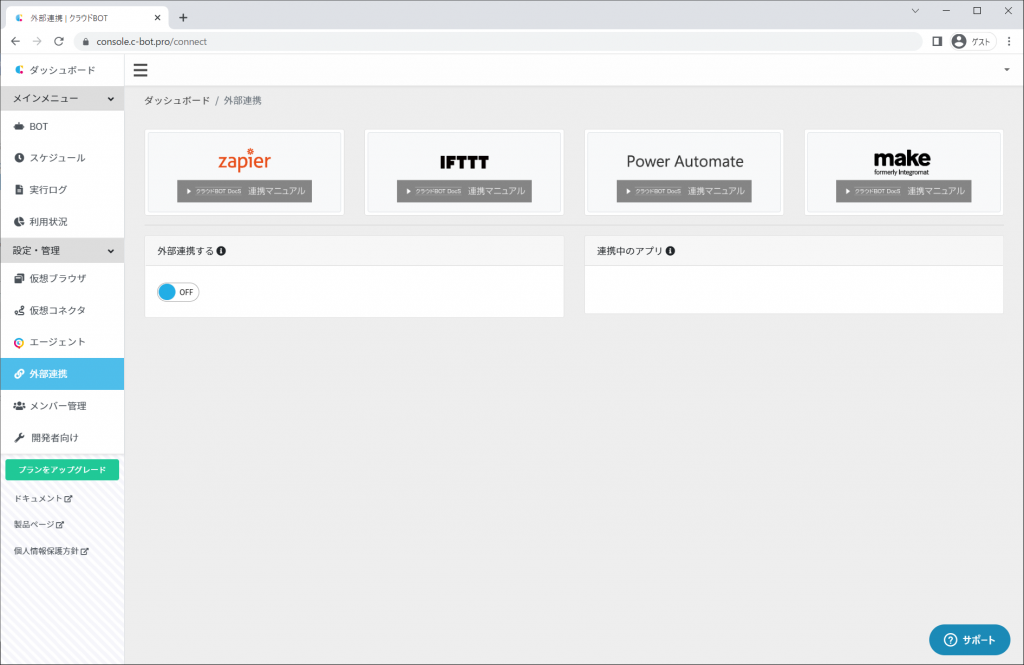
Task: Open Chrome tab search dropdown
Action: click(x=915, y=11)
